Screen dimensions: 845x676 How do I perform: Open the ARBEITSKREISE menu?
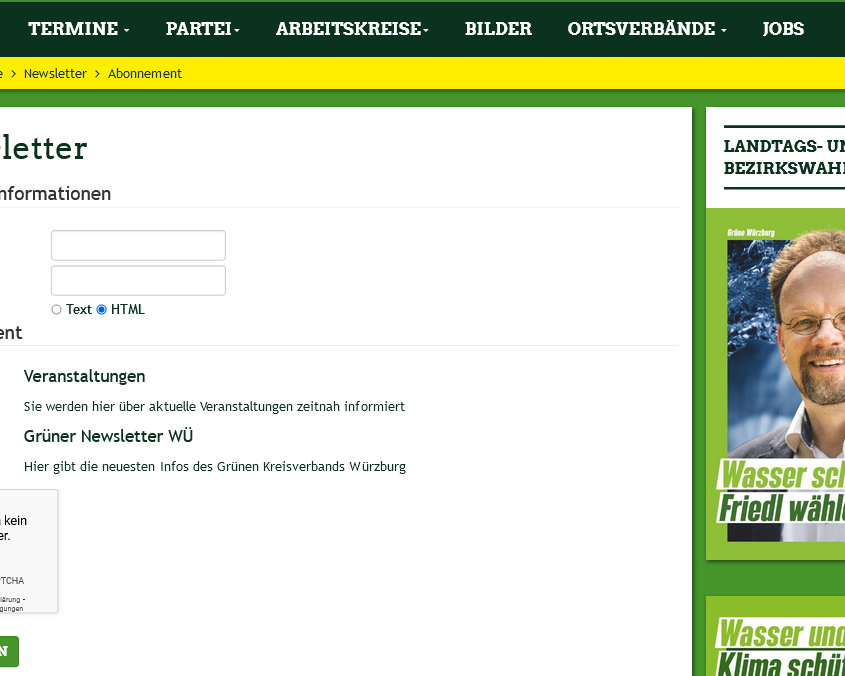(x=347, y=29)
